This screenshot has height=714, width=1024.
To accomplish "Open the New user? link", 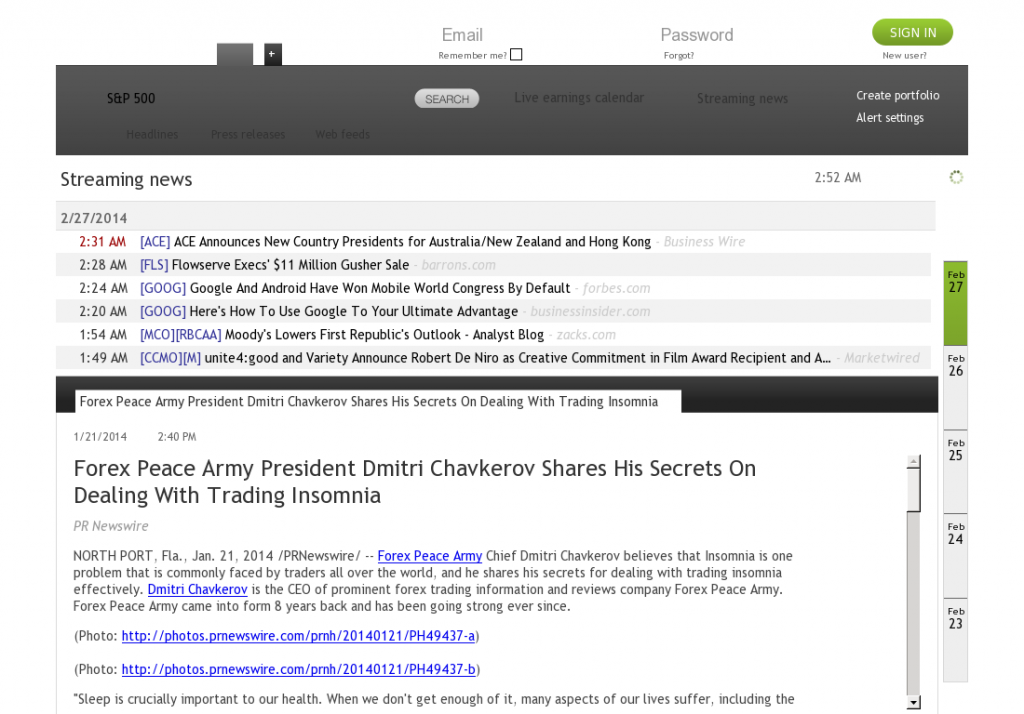I will (x=904, y=56).
